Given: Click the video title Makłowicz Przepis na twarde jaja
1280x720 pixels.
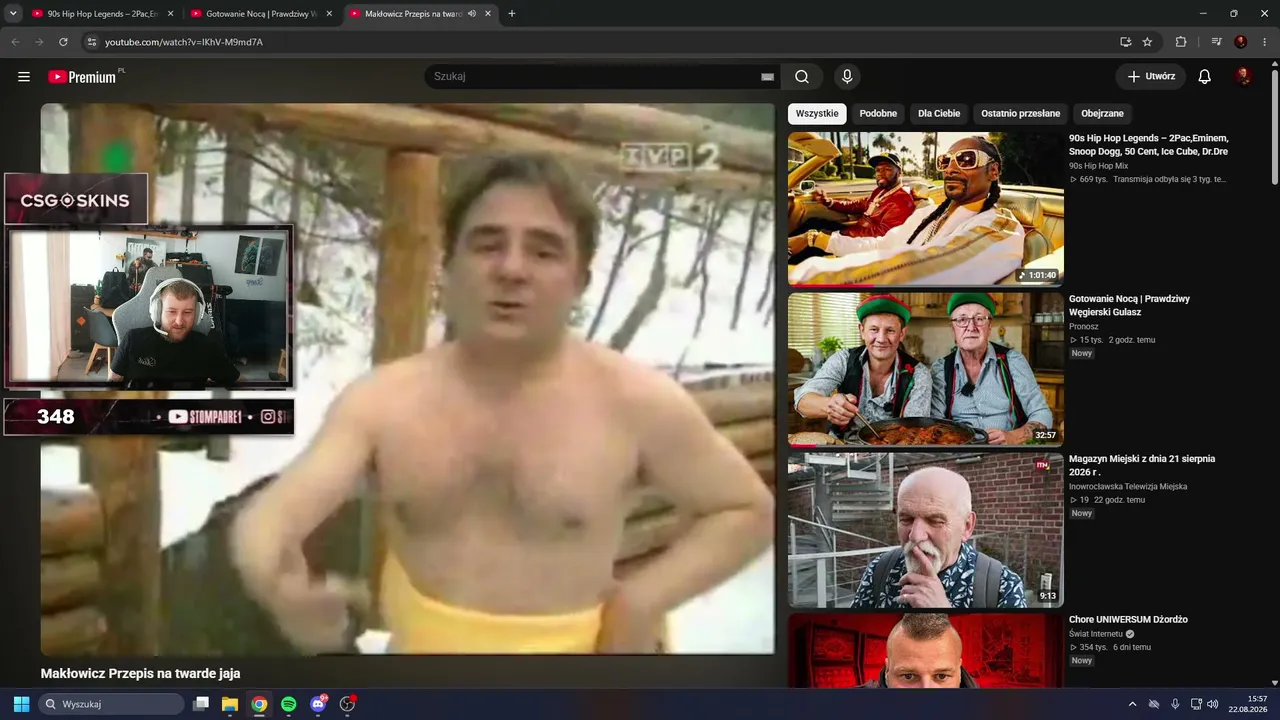Looking at the screenshot, I should pyautogui.click(x=140, y=674).
